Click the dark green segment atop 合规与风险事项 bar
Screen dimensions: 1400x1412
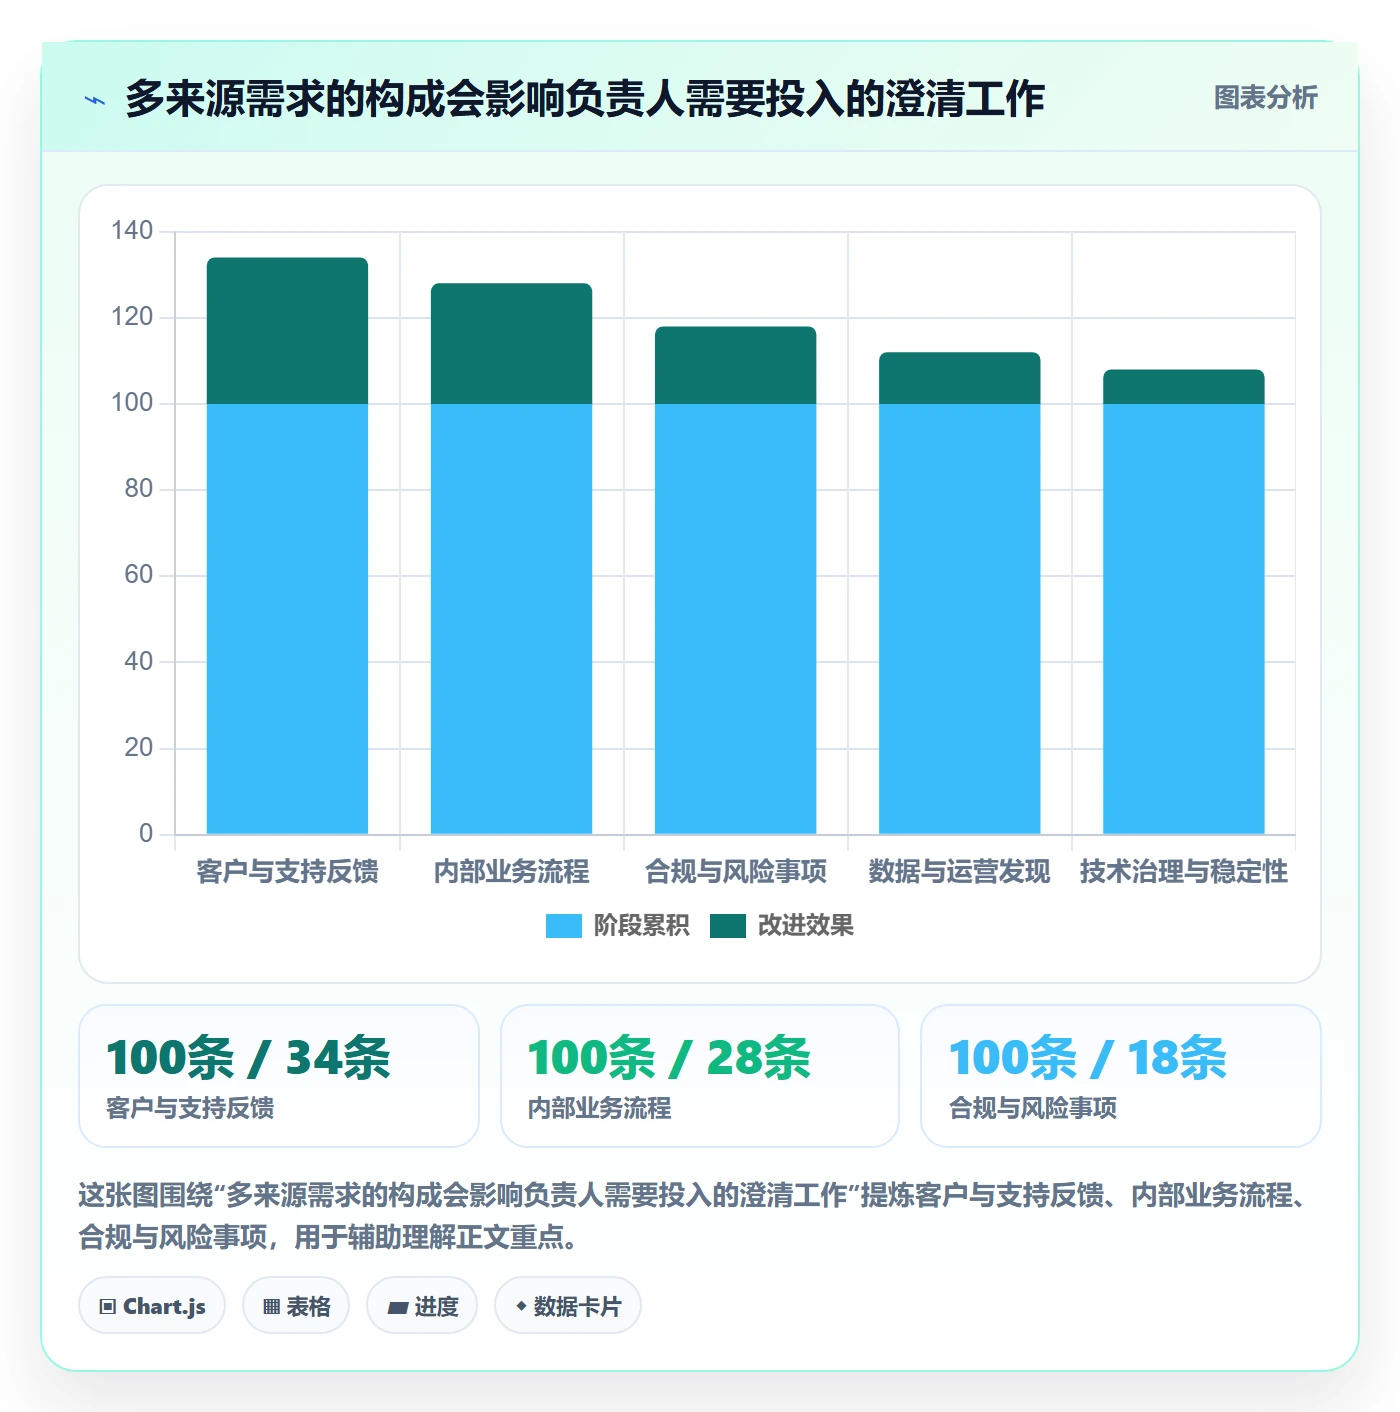[x=735, y=365]
